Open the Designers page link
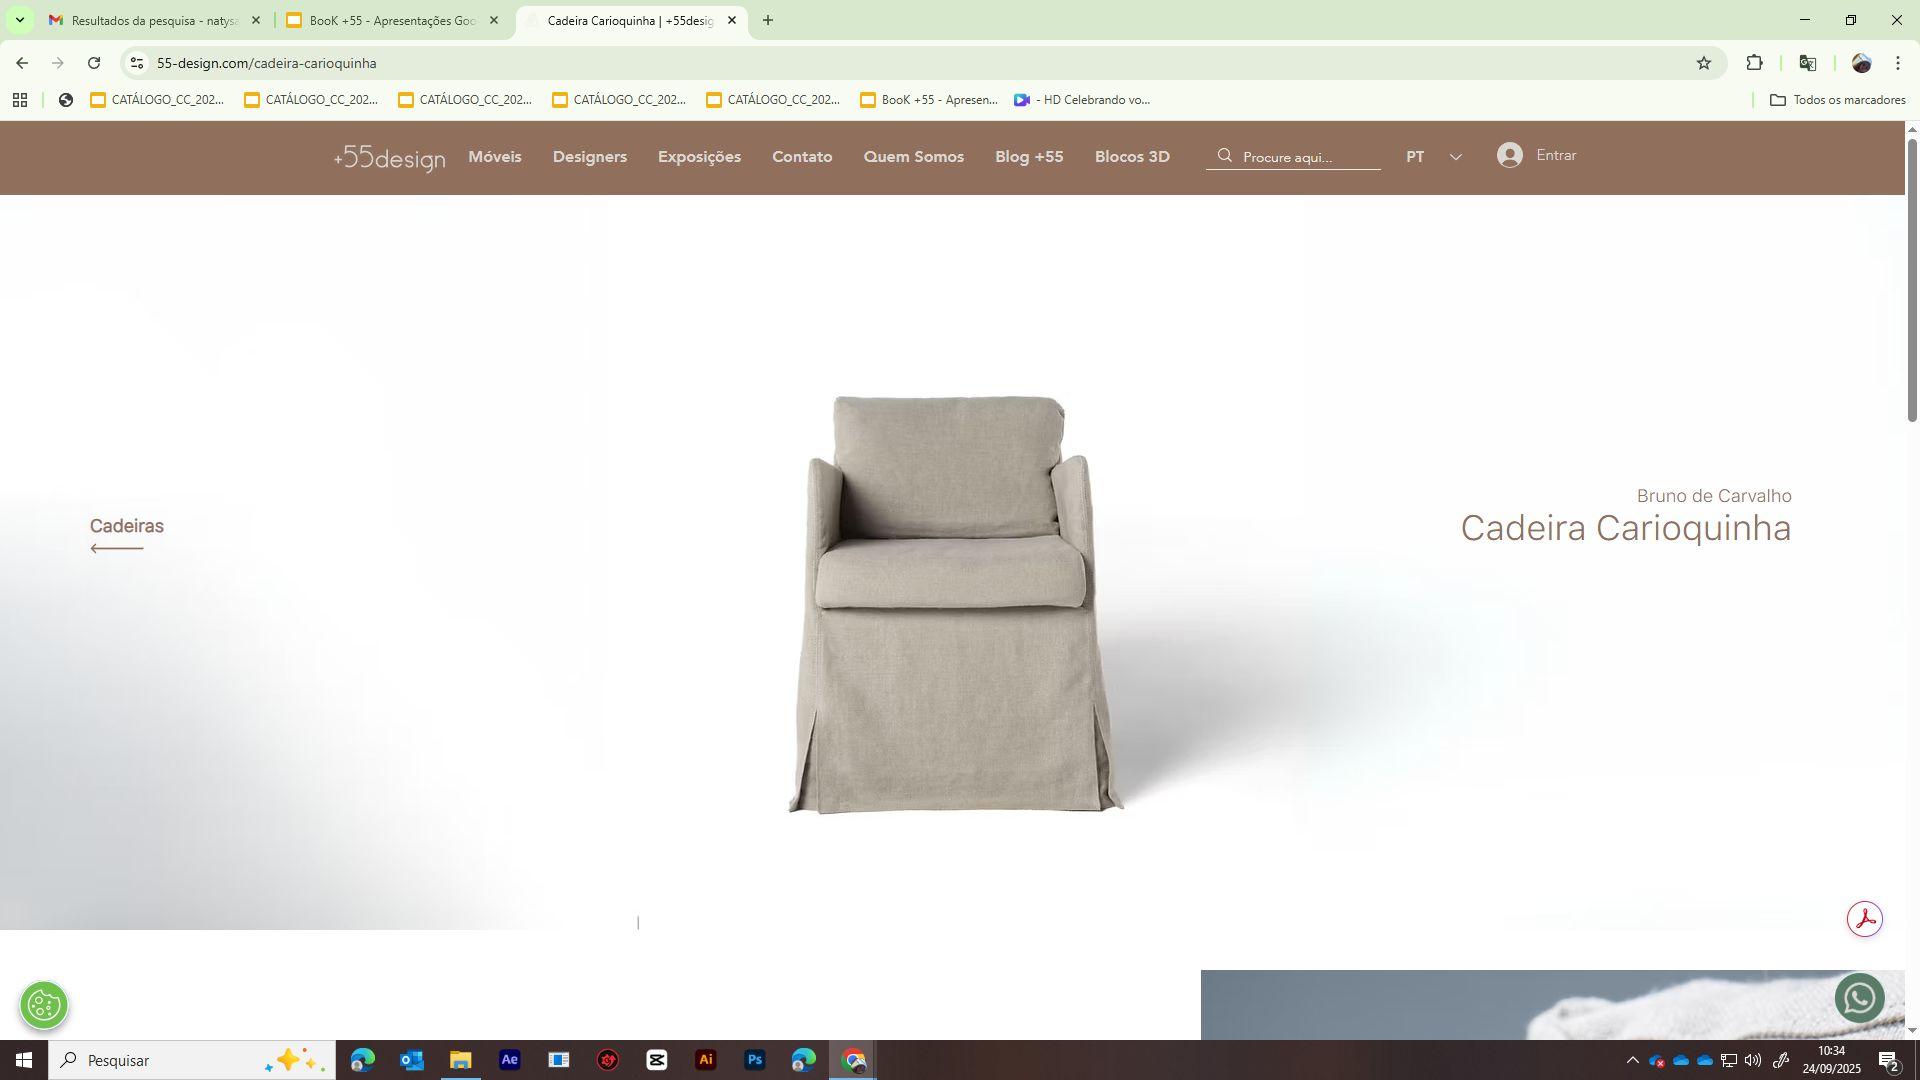The width and height of the screenshot is (1920, 1080). click(590, 157)
